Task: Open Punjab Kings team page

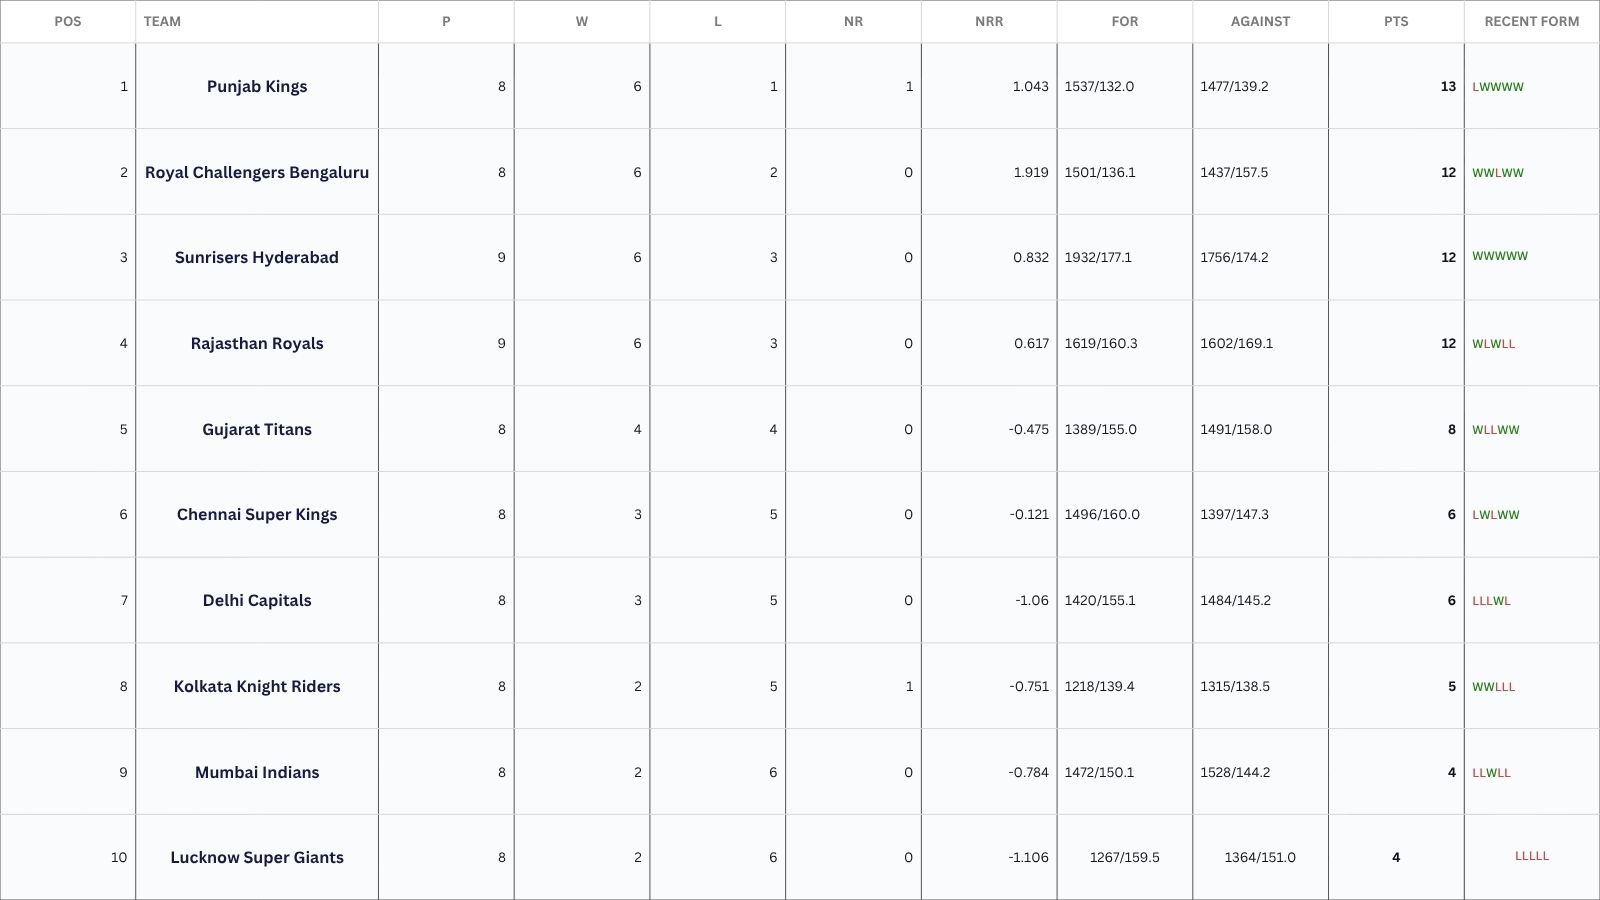Action: coord(257,86)
